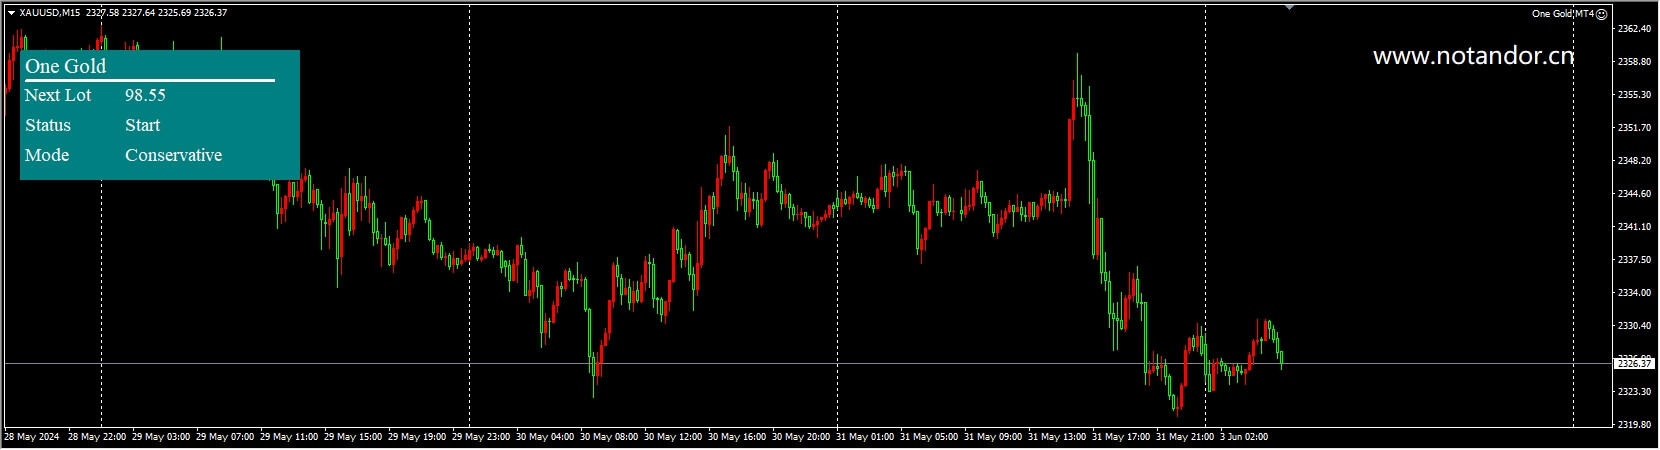This screenshot has height=450, width=1660.
Task: Click the 2362.40 price axis label
Action: [1634, 29]
